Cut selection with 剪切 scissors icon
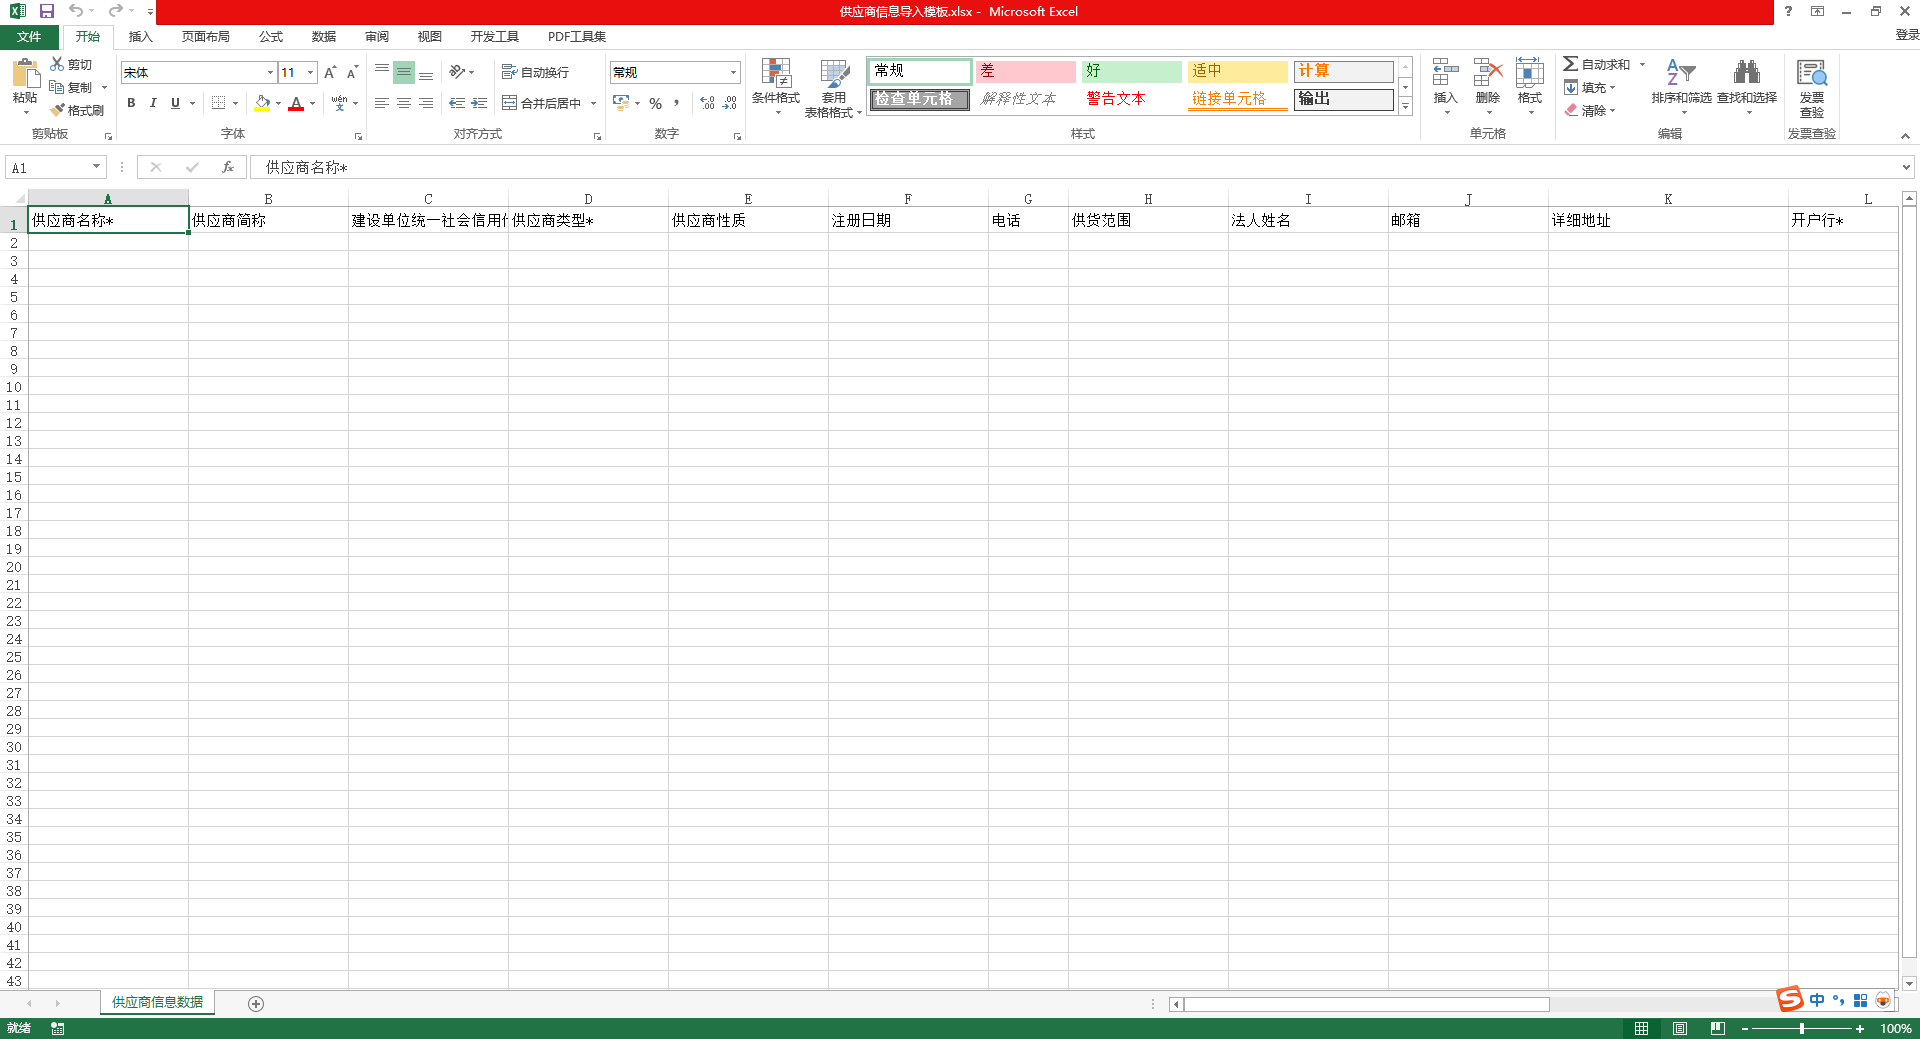This screenshot has height=1039, width=1920. pos(72,64)
